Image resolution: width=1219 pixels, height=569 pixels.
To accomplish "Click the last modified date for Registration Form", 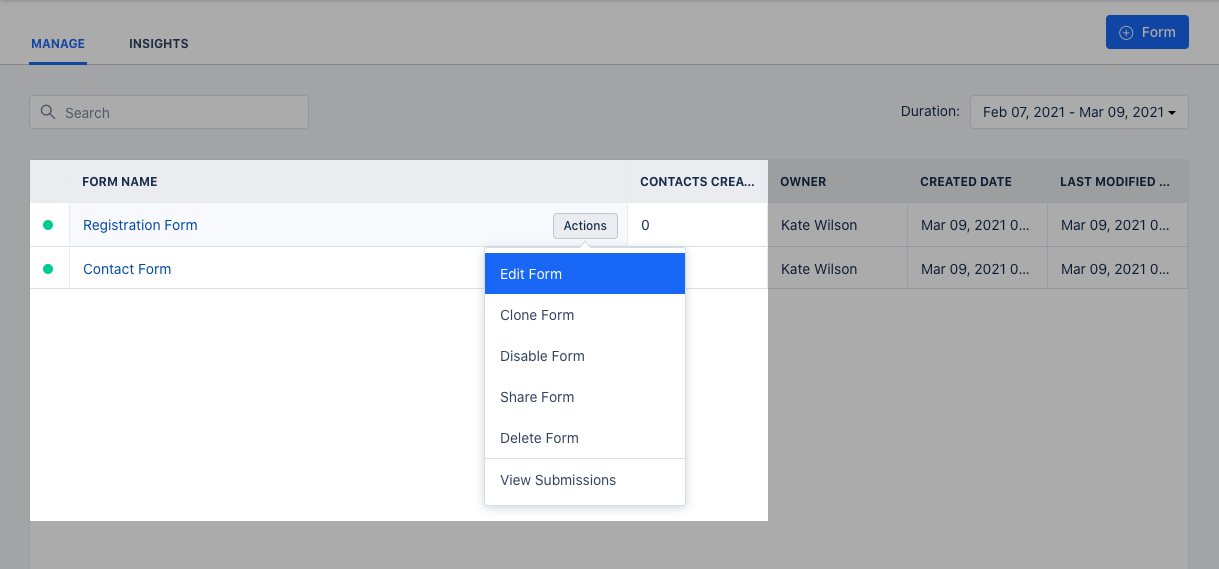I will pyautogui.click(x=1115, y=225).
